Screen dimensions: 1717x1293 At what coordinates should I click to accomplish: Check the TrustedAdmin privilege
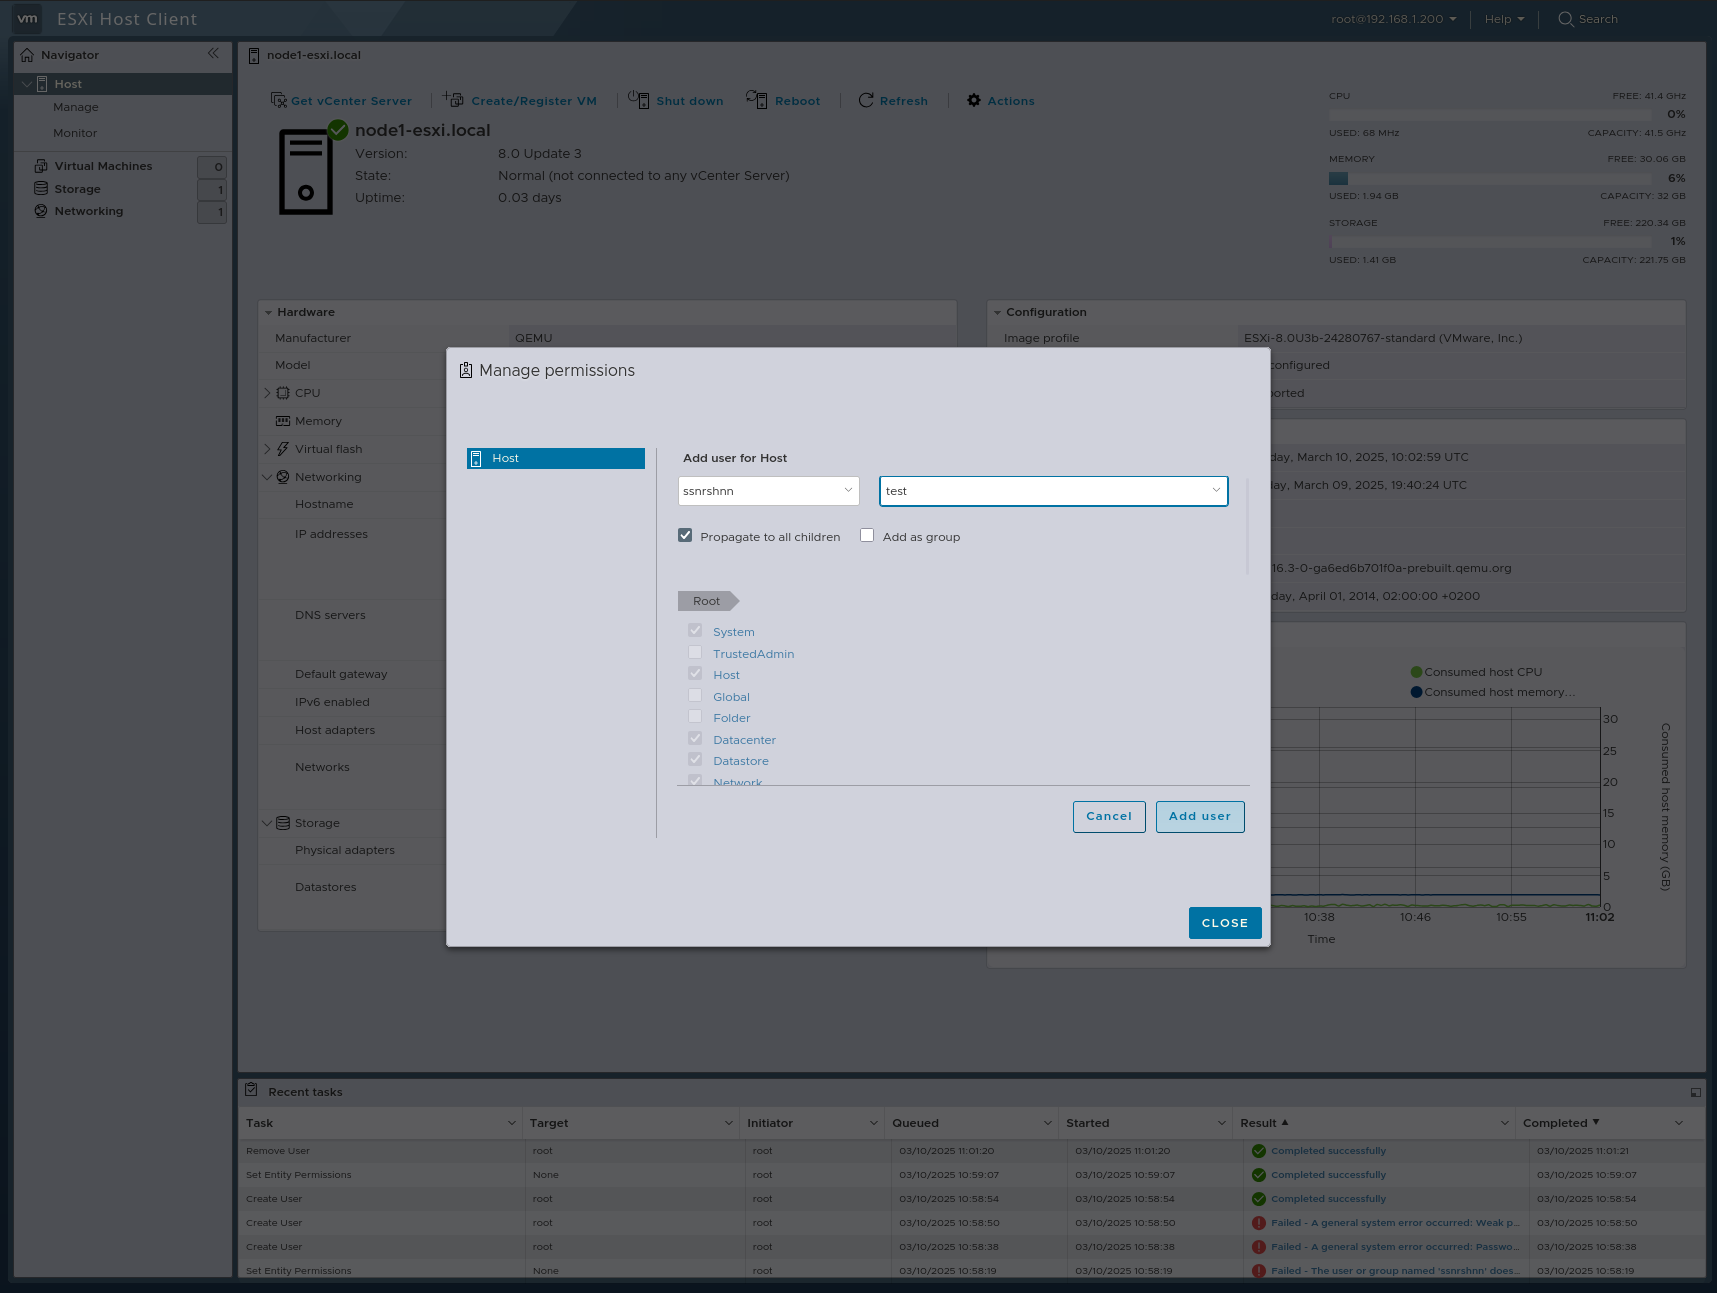[x=695, y=652]
